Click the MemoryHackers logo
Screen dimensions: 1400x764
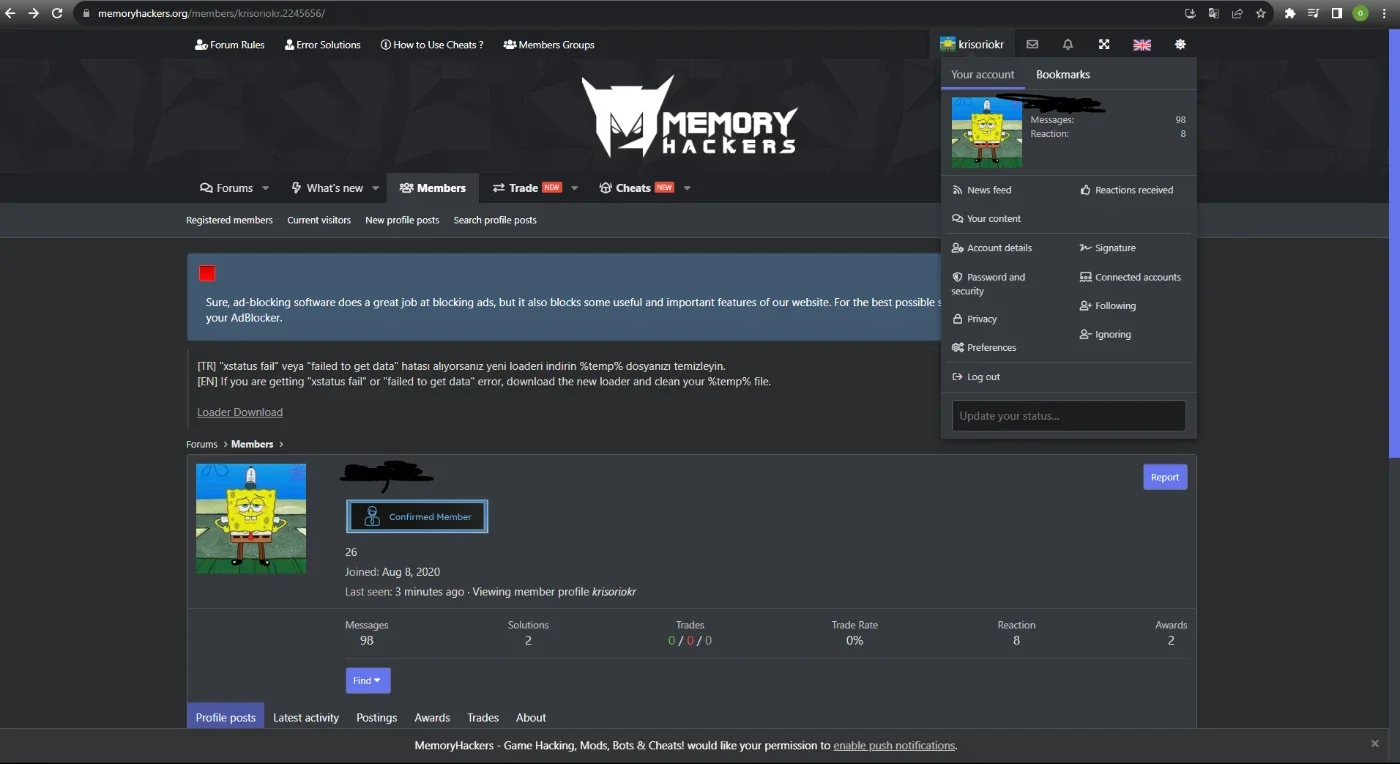point(690,117)
